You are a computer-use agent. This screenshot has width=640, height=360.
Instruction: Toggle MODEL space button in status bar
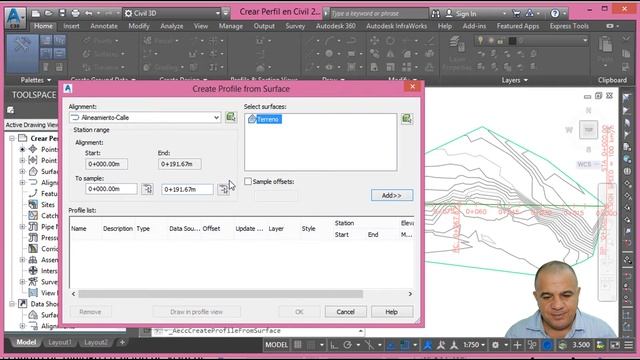coord(276,345)
